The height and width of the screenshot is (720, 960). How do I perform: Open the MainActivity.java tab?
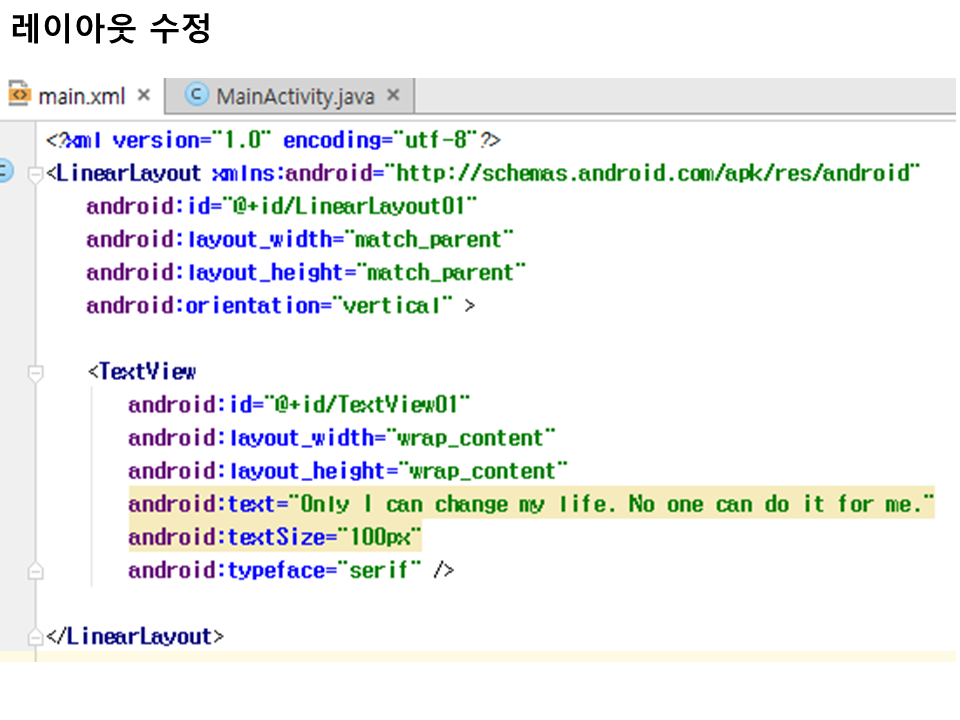click(295, 96)
